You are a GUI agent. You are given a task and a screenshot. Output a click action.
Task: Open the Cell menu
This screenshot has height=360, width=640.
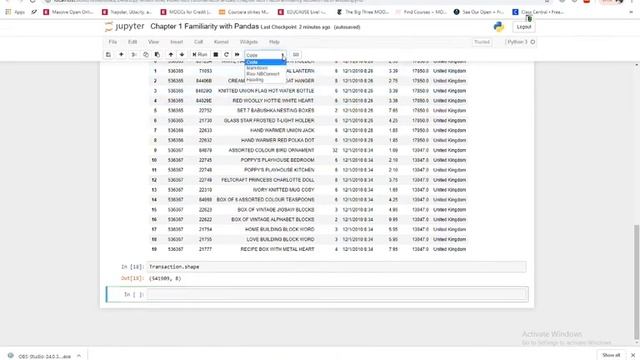tap(198, 42)
